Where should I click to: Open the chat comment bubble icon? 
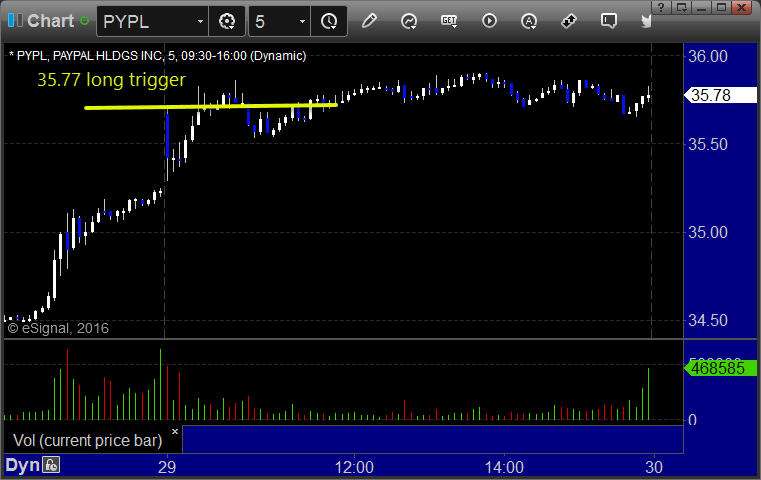(609, 21)
